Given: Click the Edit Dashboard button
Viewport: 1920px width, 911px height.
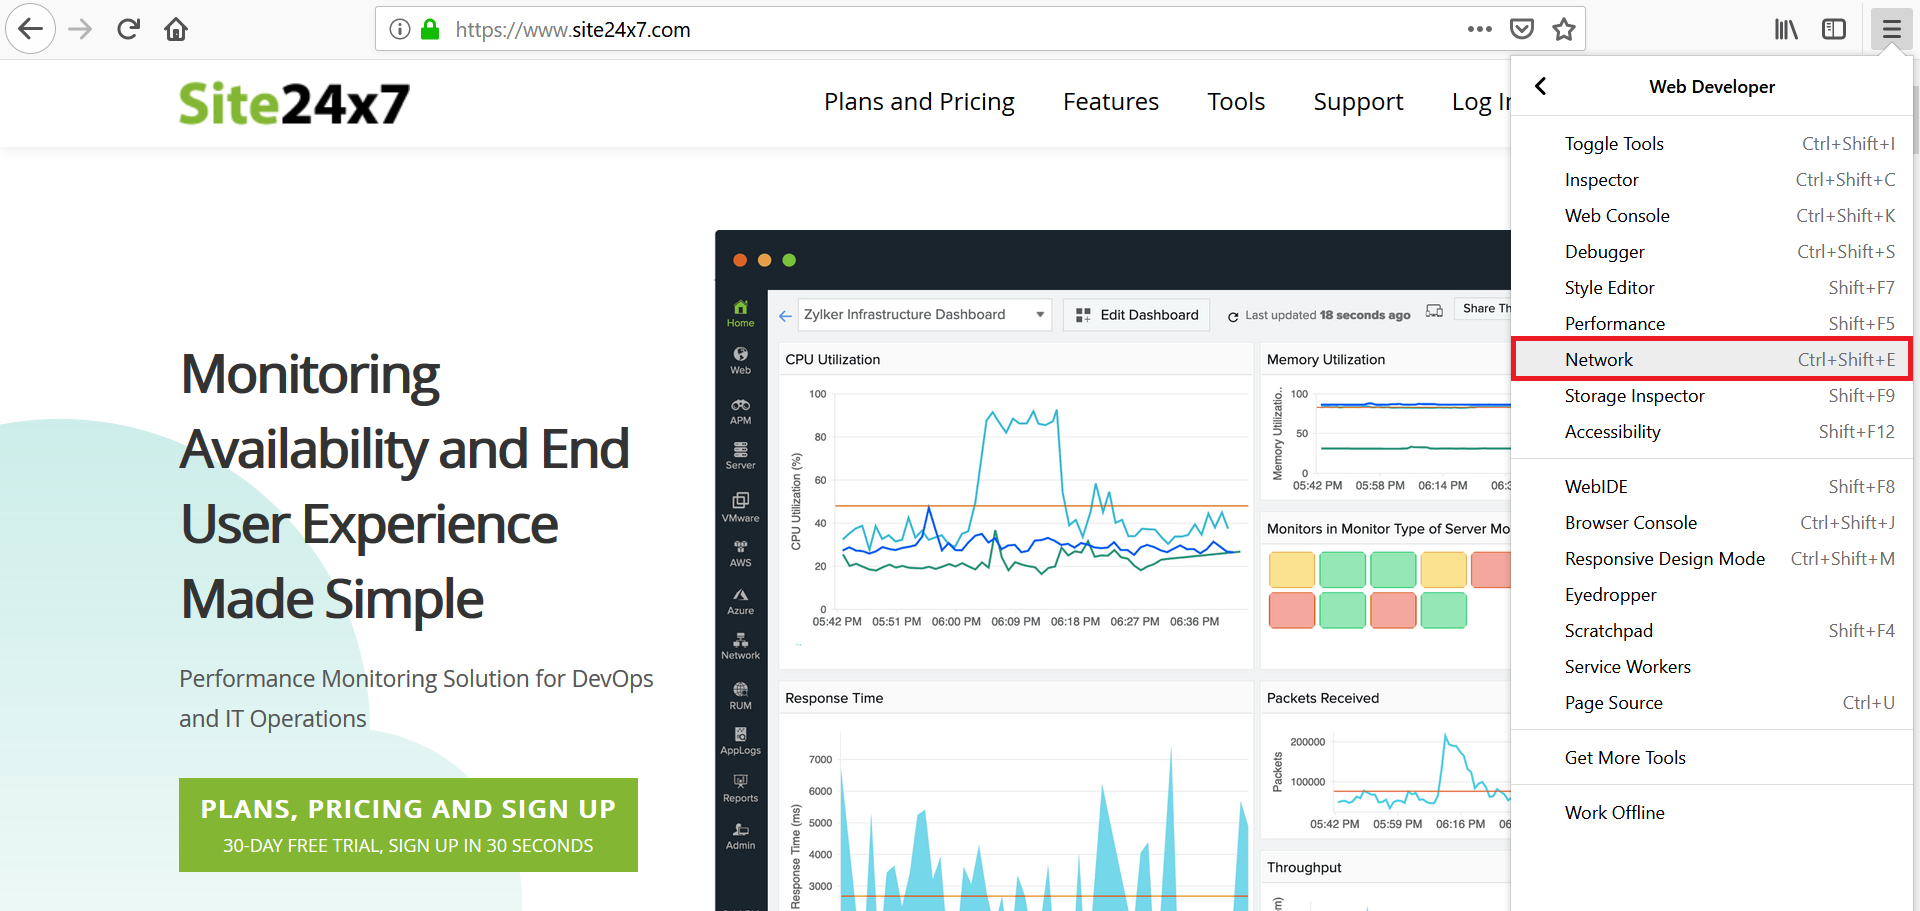Looking at the screenshot, I should tap(1137, 315).
